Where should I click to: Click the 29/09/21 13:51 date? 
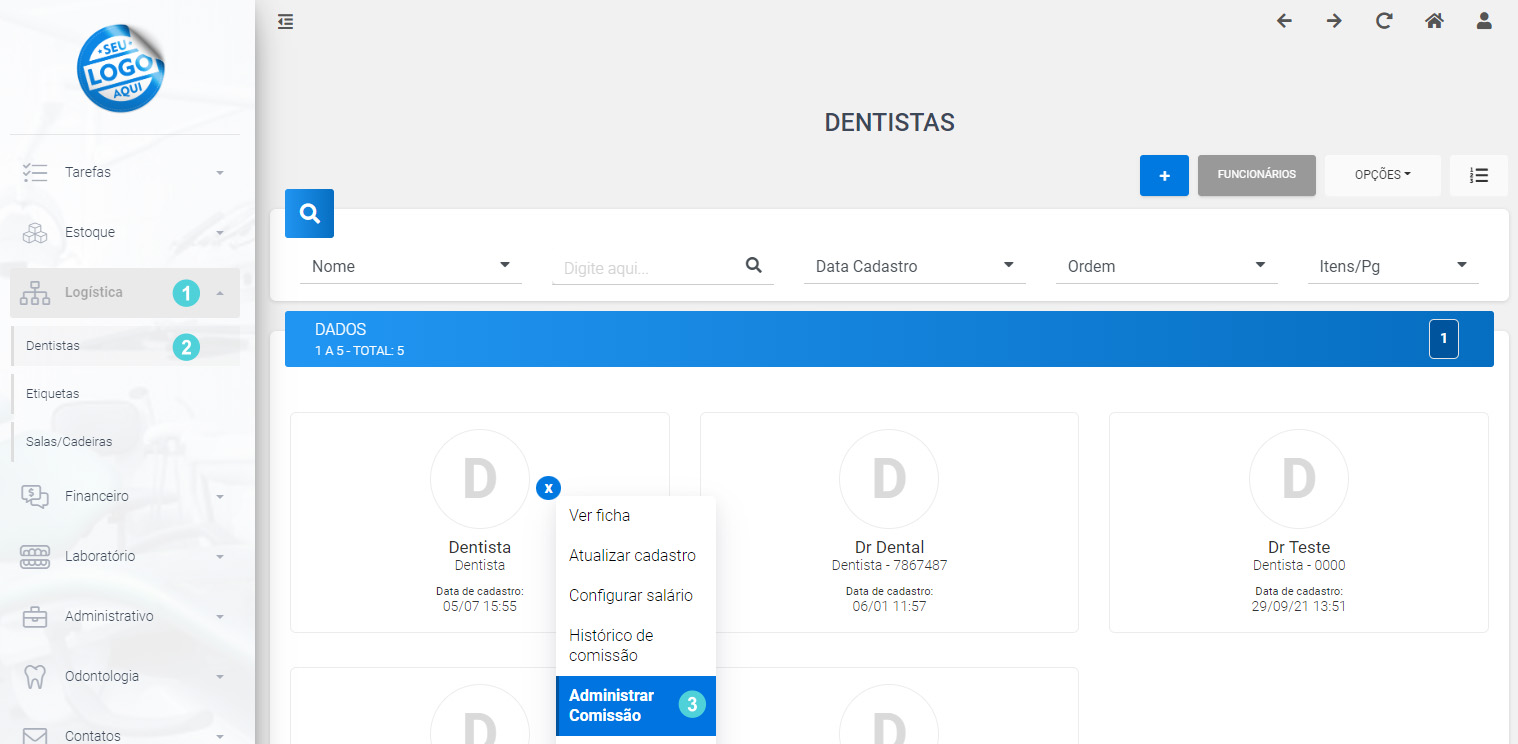1299,606
